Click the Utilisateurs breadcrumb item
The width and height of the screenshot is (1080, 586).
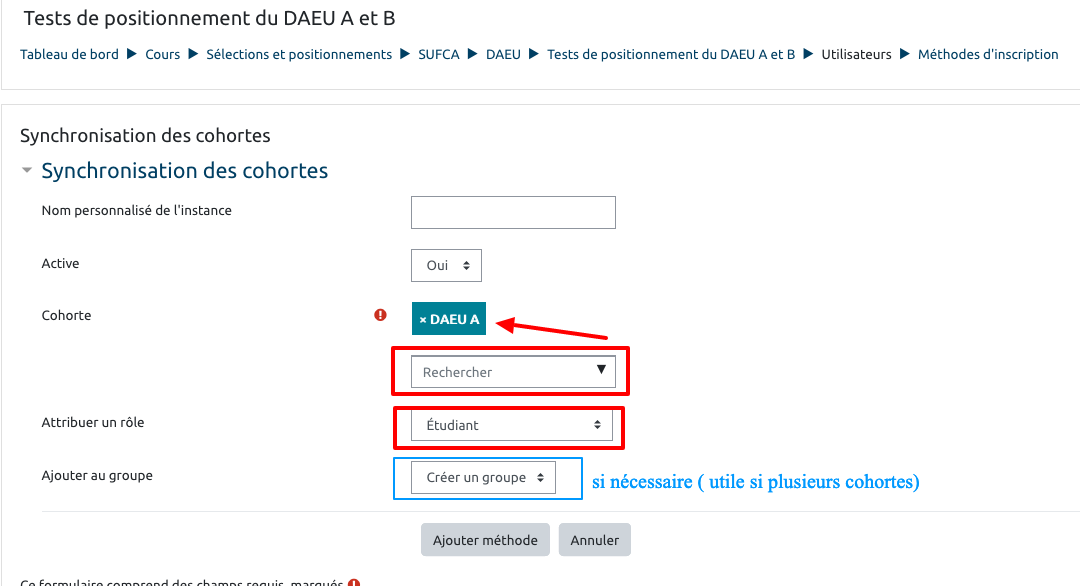(x=856, y=55)
